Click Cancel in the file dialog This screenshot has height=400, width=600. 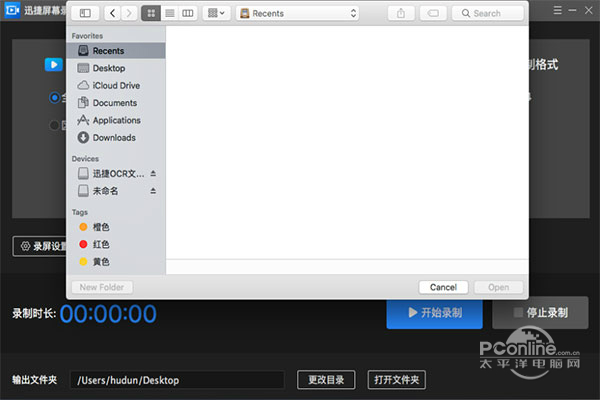(443, 287)
